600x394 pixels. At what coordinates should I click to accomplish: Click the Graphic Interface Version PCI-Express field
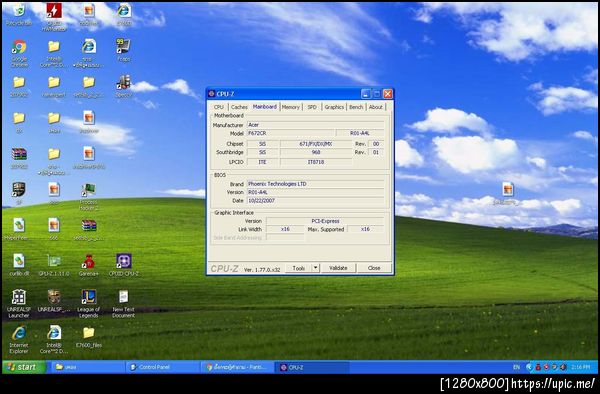325,221
